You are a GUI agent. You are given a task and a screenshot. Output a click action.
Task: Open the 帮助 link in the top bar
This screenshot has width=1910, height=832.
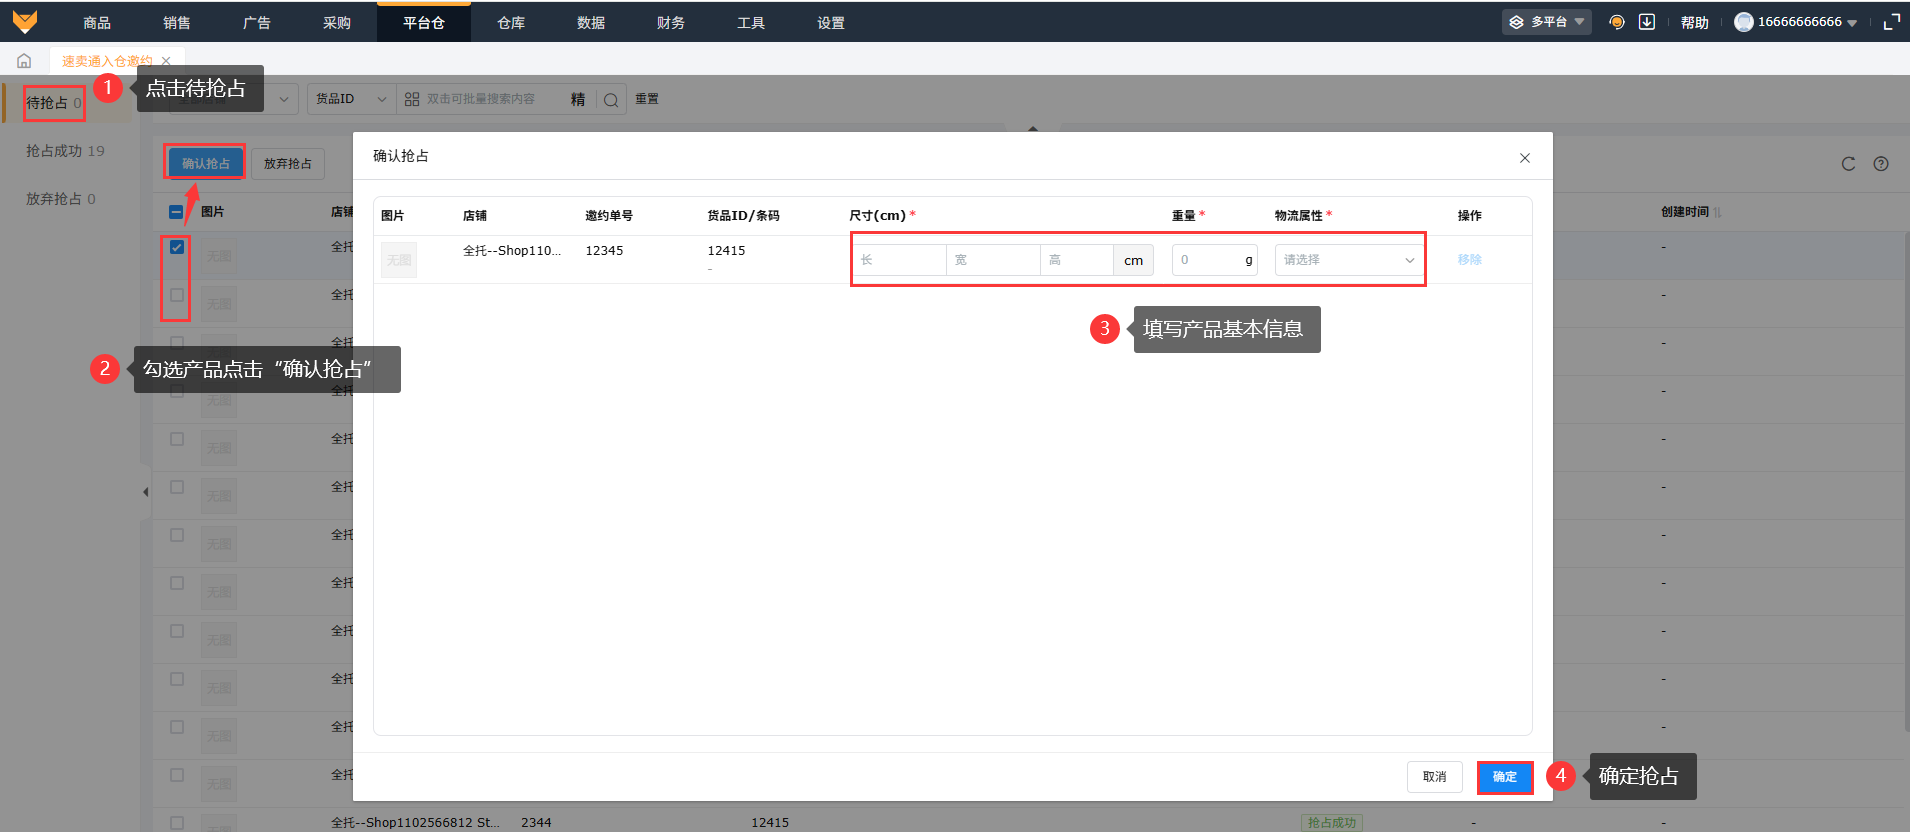click(1695, 22)
